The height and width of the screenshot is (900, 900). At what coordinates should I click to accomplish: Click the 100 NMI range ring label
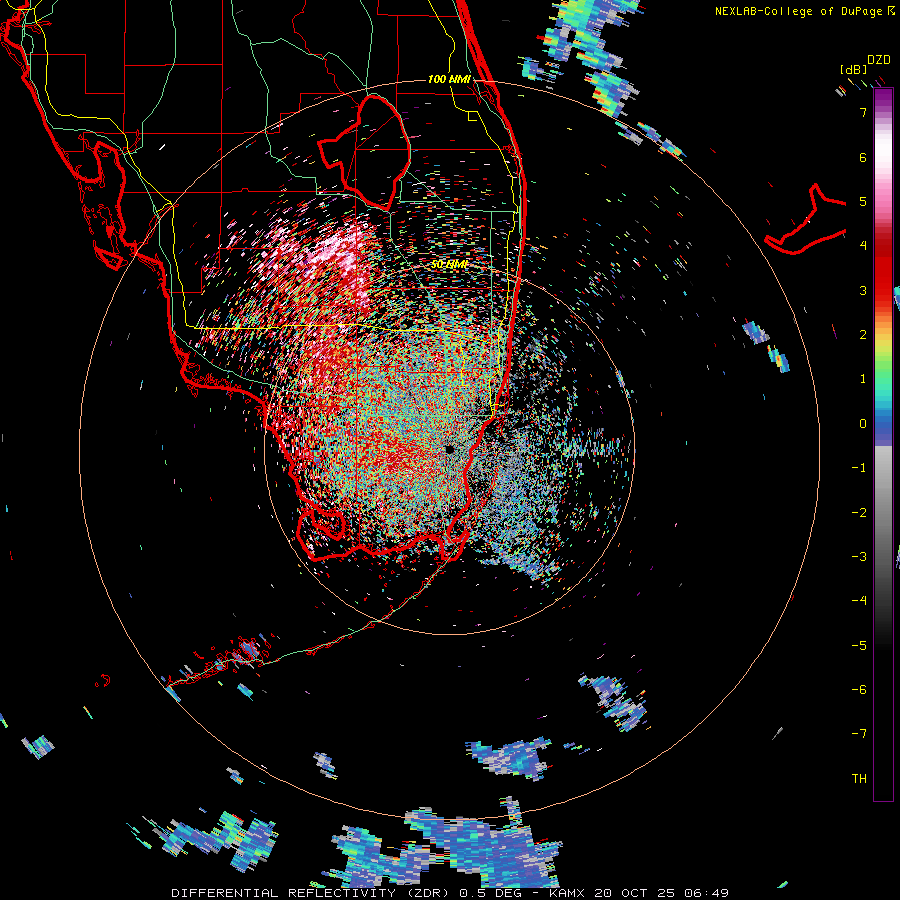[449, 79]
